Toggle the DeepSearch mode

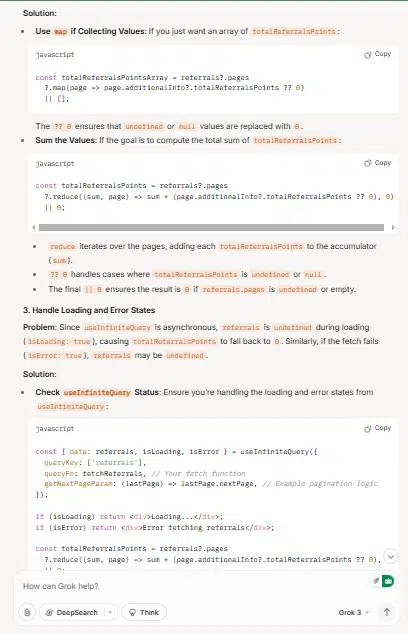pos(72,612)
